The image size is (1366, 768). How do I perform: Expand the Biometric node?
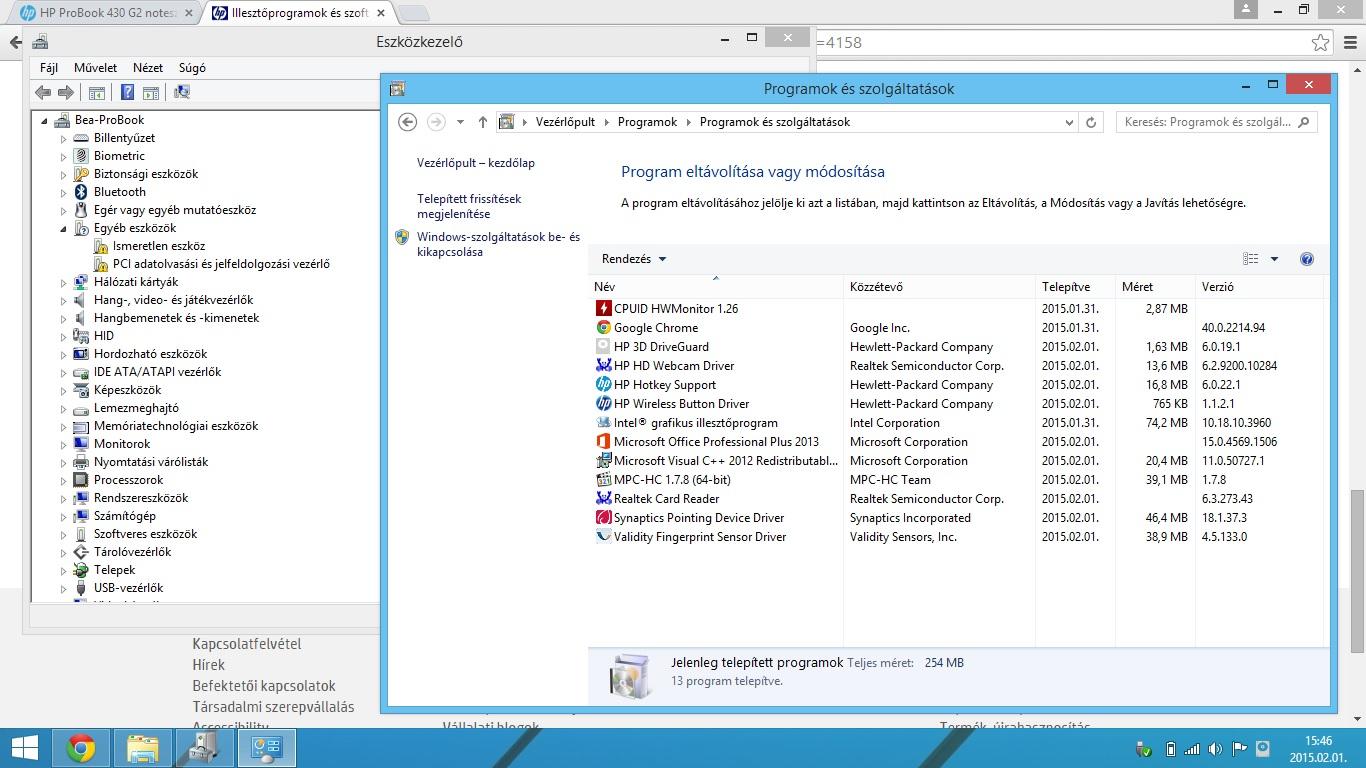[63, 157]
